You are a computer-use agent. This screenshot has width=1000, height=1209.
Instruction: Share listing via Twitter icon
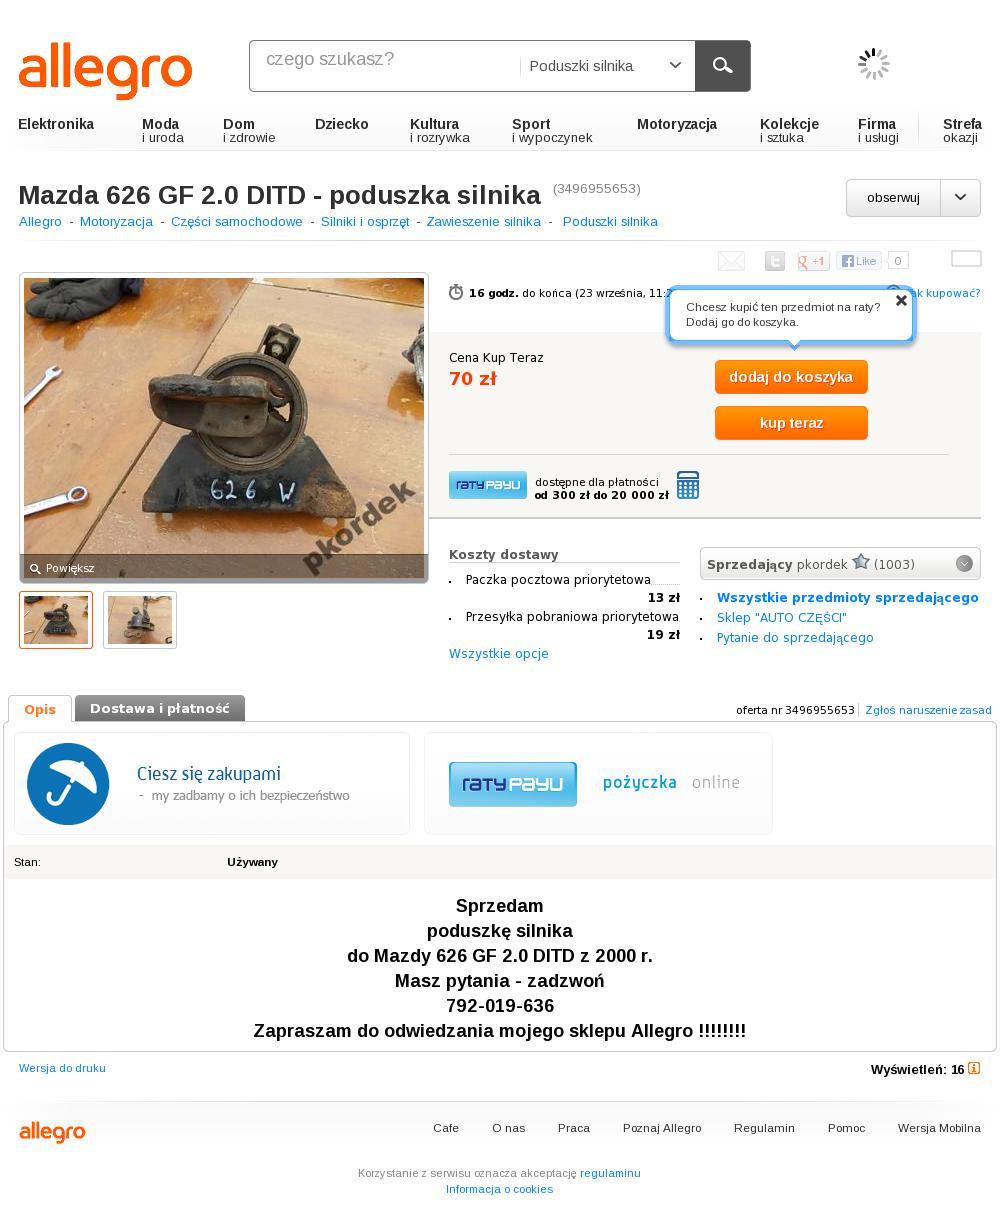pyautogui.click(x=775, y=261)
